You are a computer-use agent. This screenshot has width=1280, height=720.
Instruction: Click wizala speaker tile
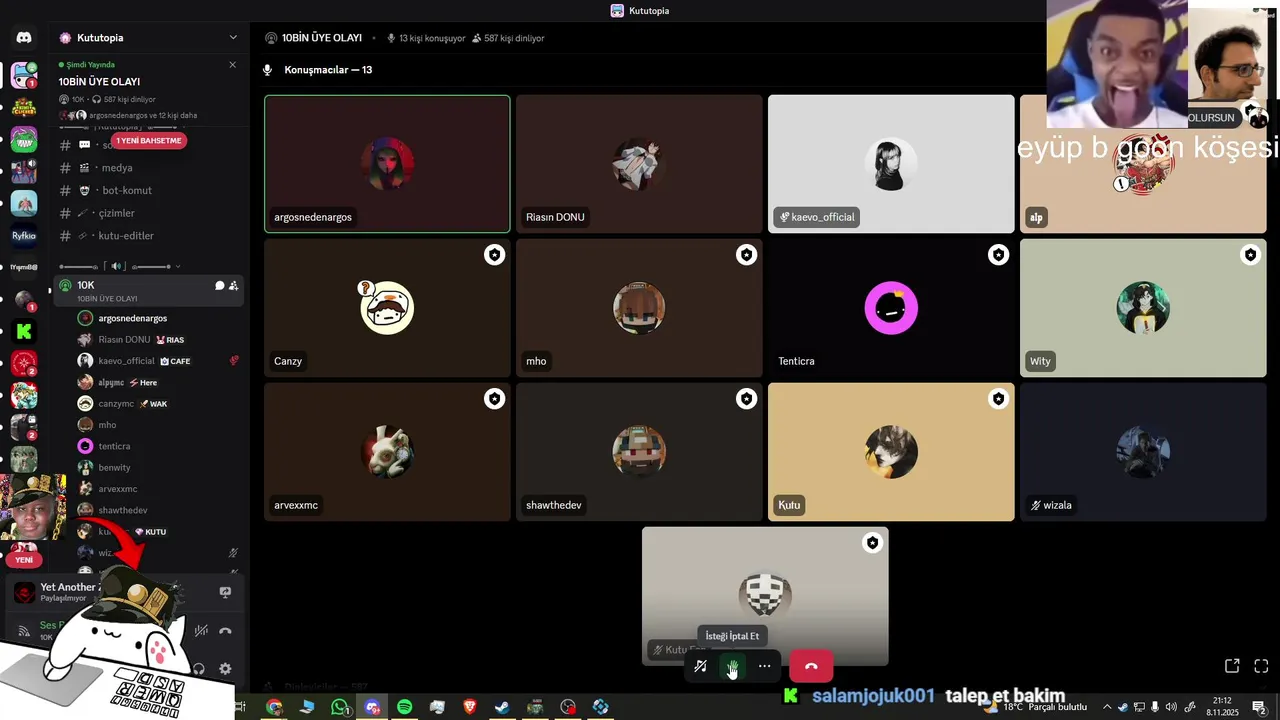point(1143,452)
